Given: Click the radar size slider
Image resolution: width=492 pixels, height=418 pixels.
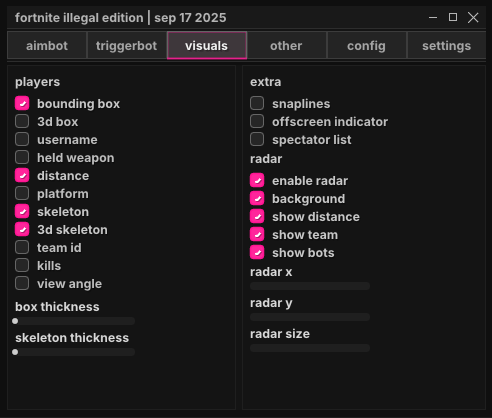Looking at the screenshot, I should coord(310,348).
